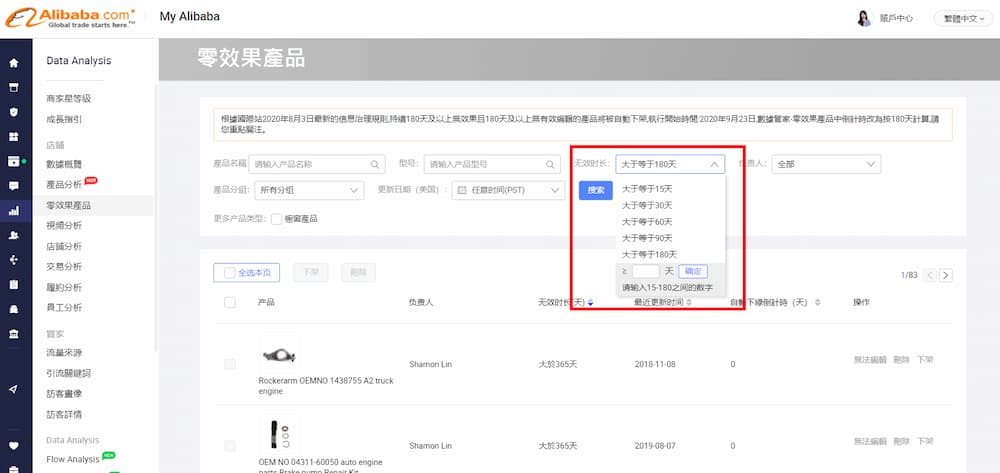Click the paper plane icon in sidebar

(13, 389)
